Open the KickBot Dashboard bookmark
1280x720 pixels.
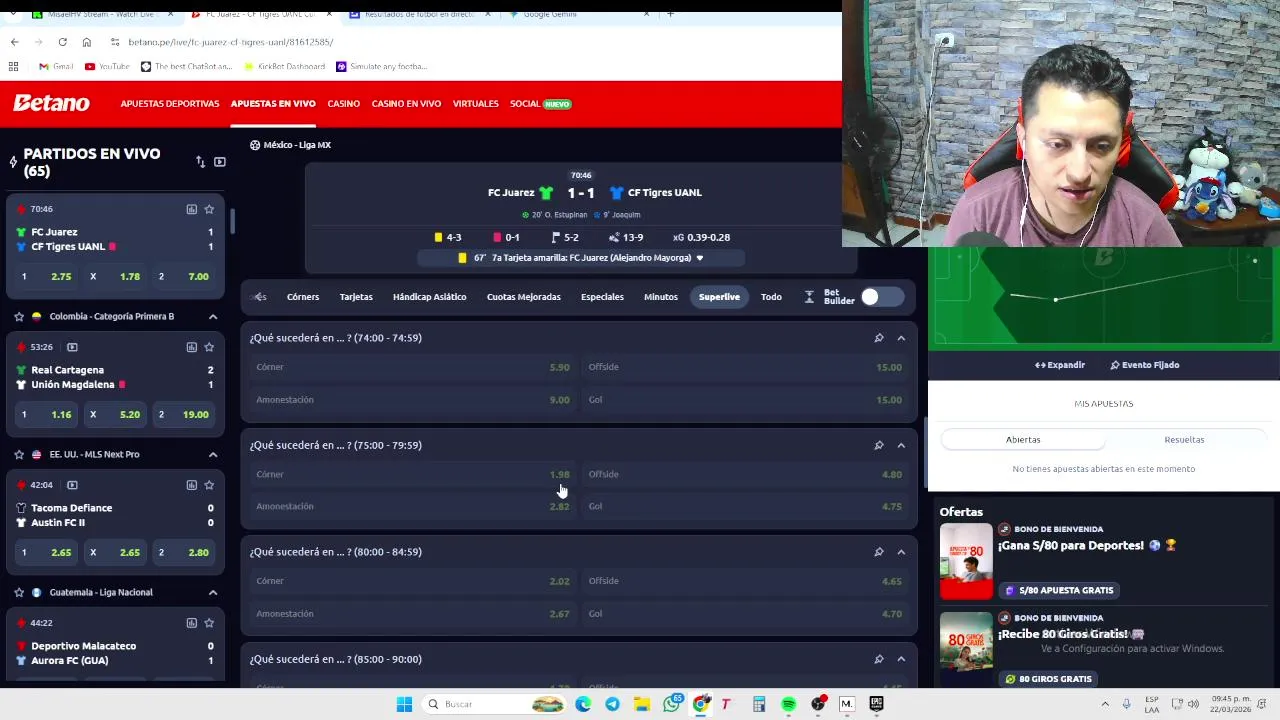coord(285,66)
